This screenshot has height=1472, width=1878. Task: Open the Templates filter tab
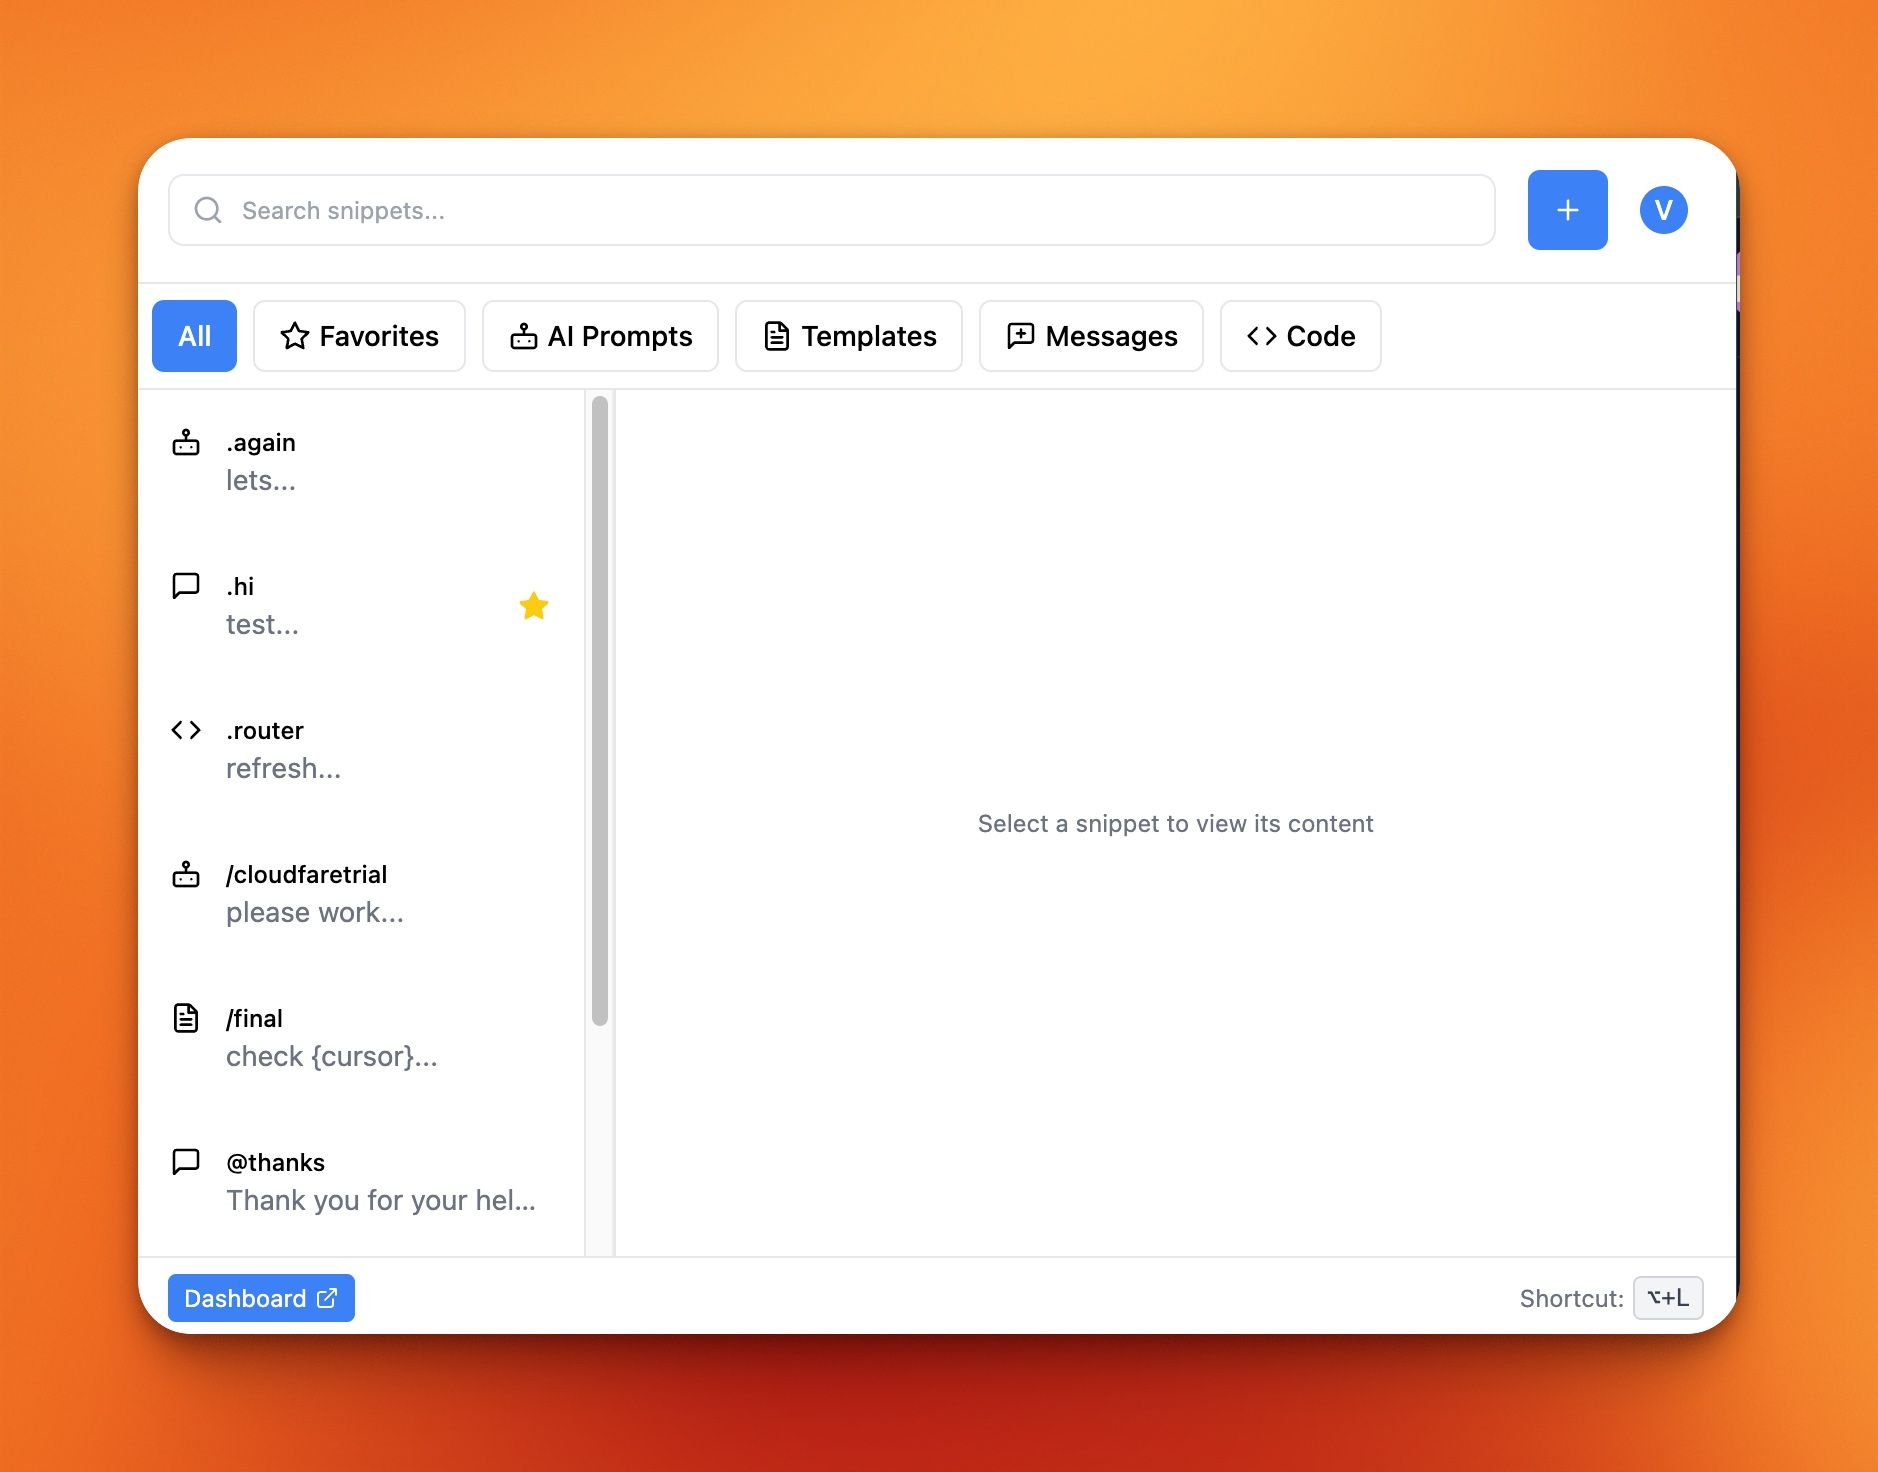click(847, 336)
